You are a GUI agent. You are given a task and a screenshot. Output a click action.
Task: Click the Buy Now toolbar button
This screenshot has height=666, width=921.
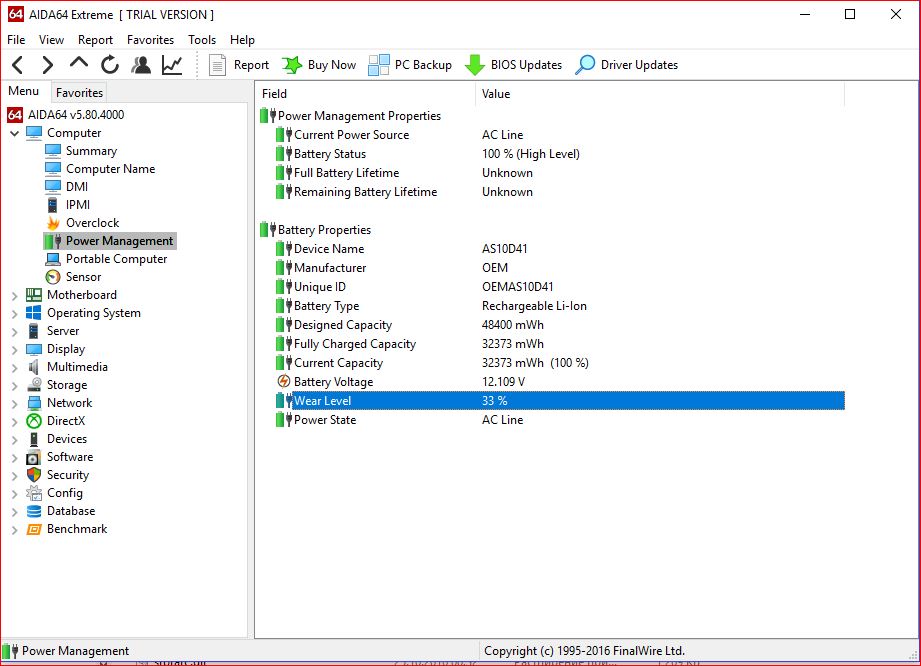319,65
